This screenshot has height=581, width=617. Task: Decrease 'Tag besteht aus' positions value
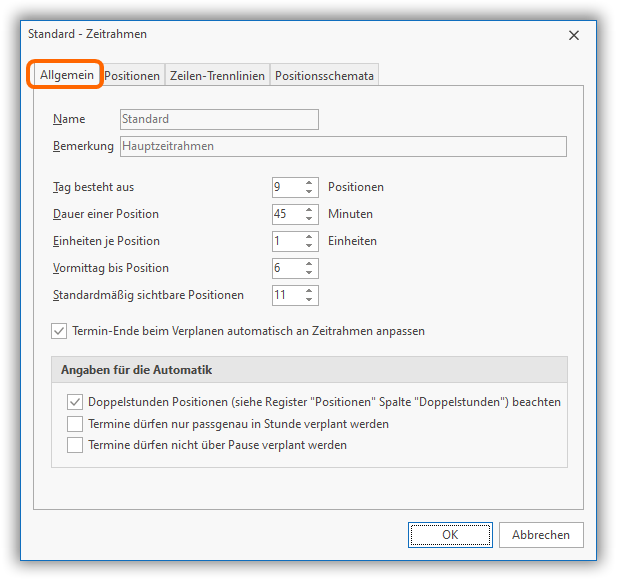[310, 191]
